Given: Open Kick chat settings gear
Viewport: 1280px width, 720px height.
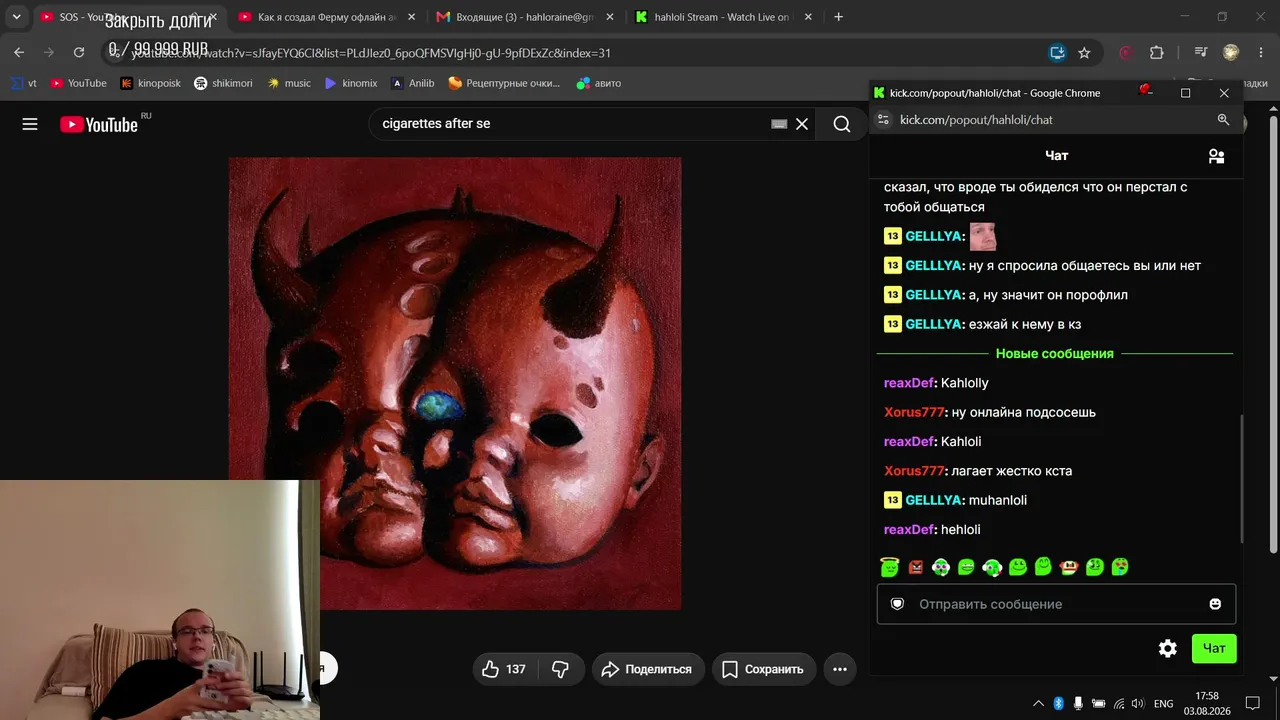Looking at the screenshot, I should [x=1167, y=649].
